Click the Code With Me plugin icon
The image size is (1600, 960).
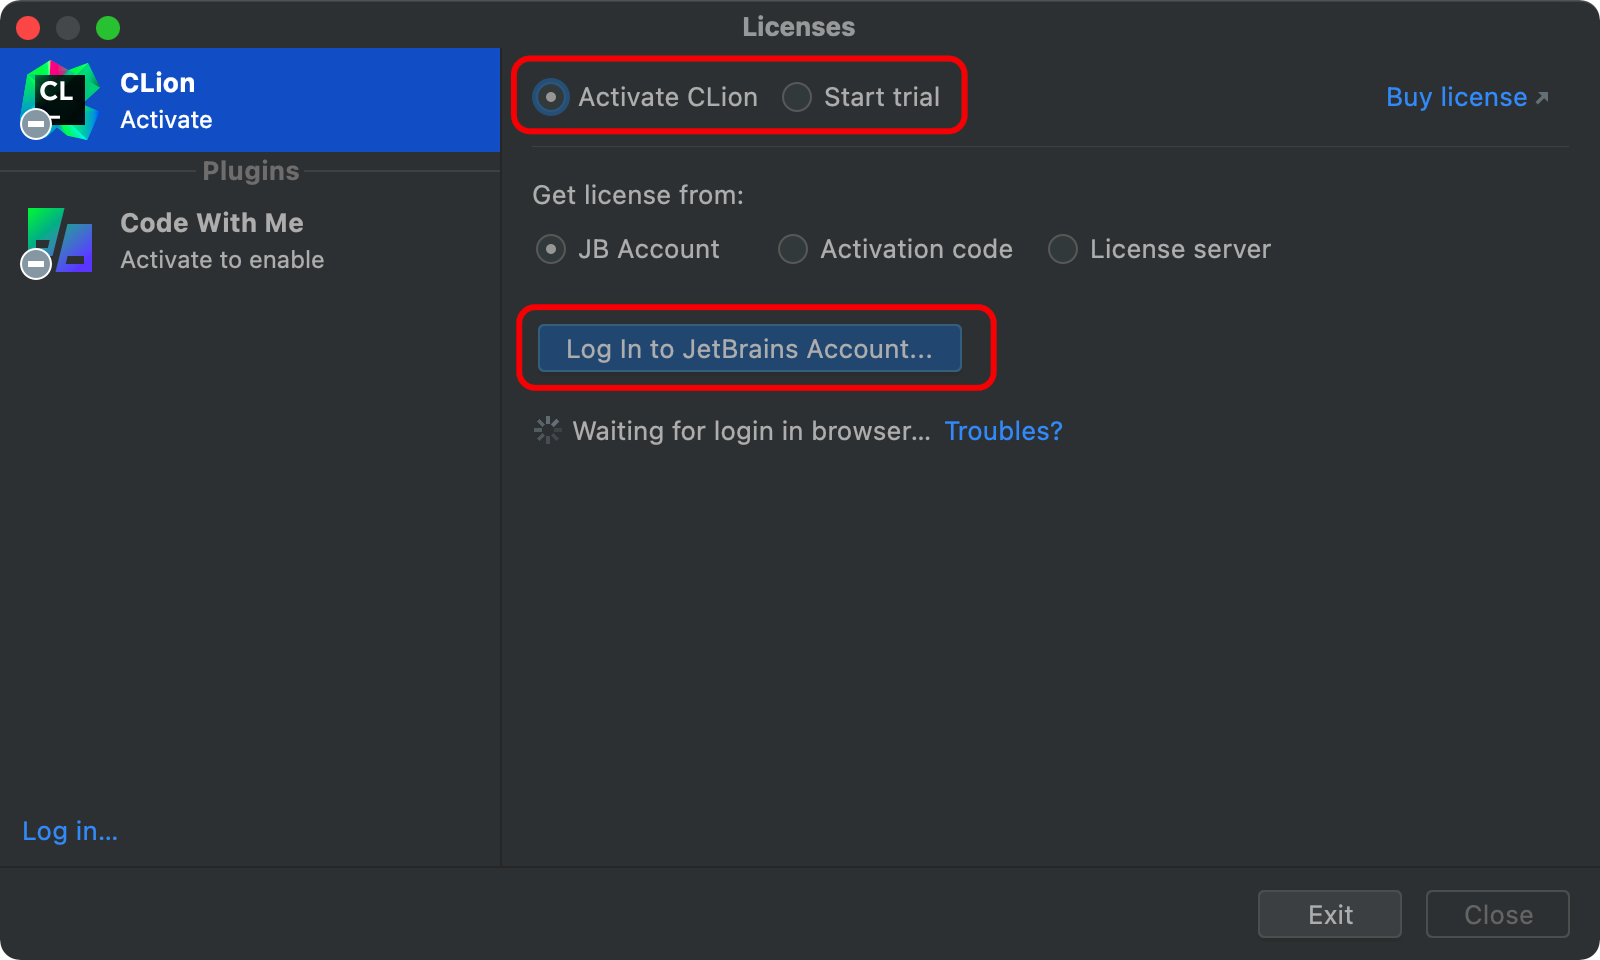[62, 238]
